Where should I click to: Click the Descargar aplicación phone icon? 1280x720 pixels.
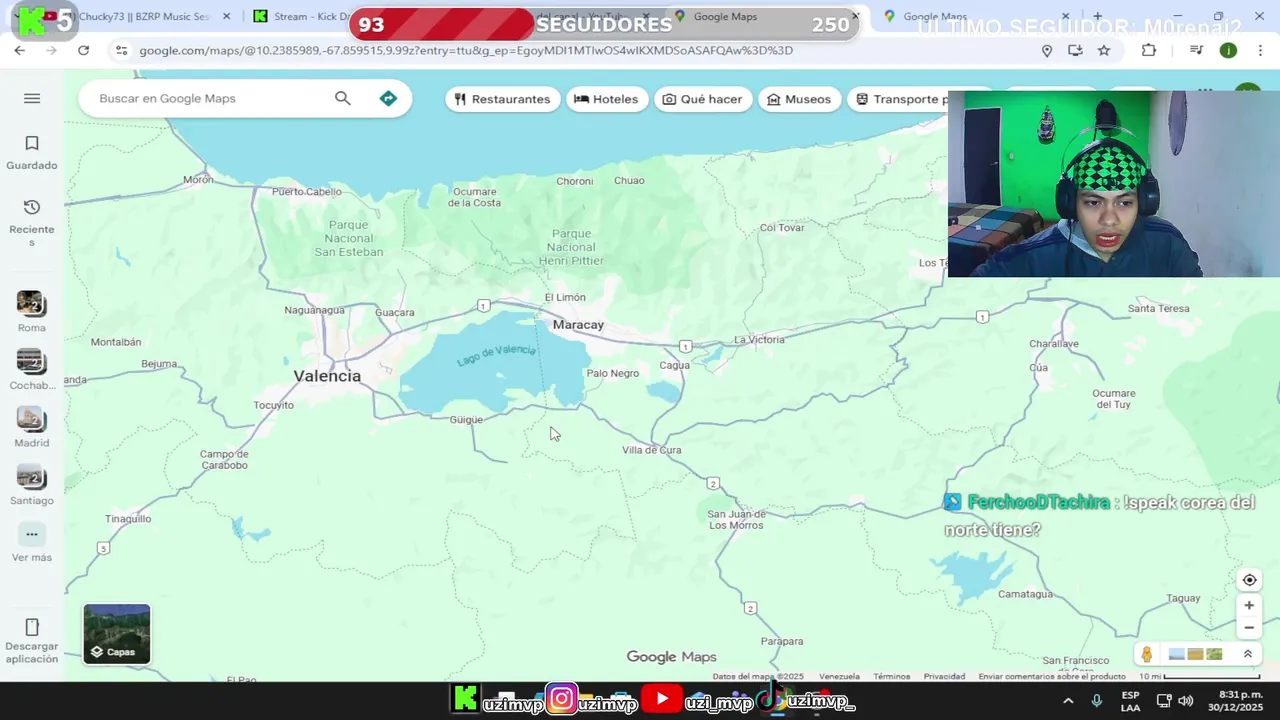click(32, 628)
